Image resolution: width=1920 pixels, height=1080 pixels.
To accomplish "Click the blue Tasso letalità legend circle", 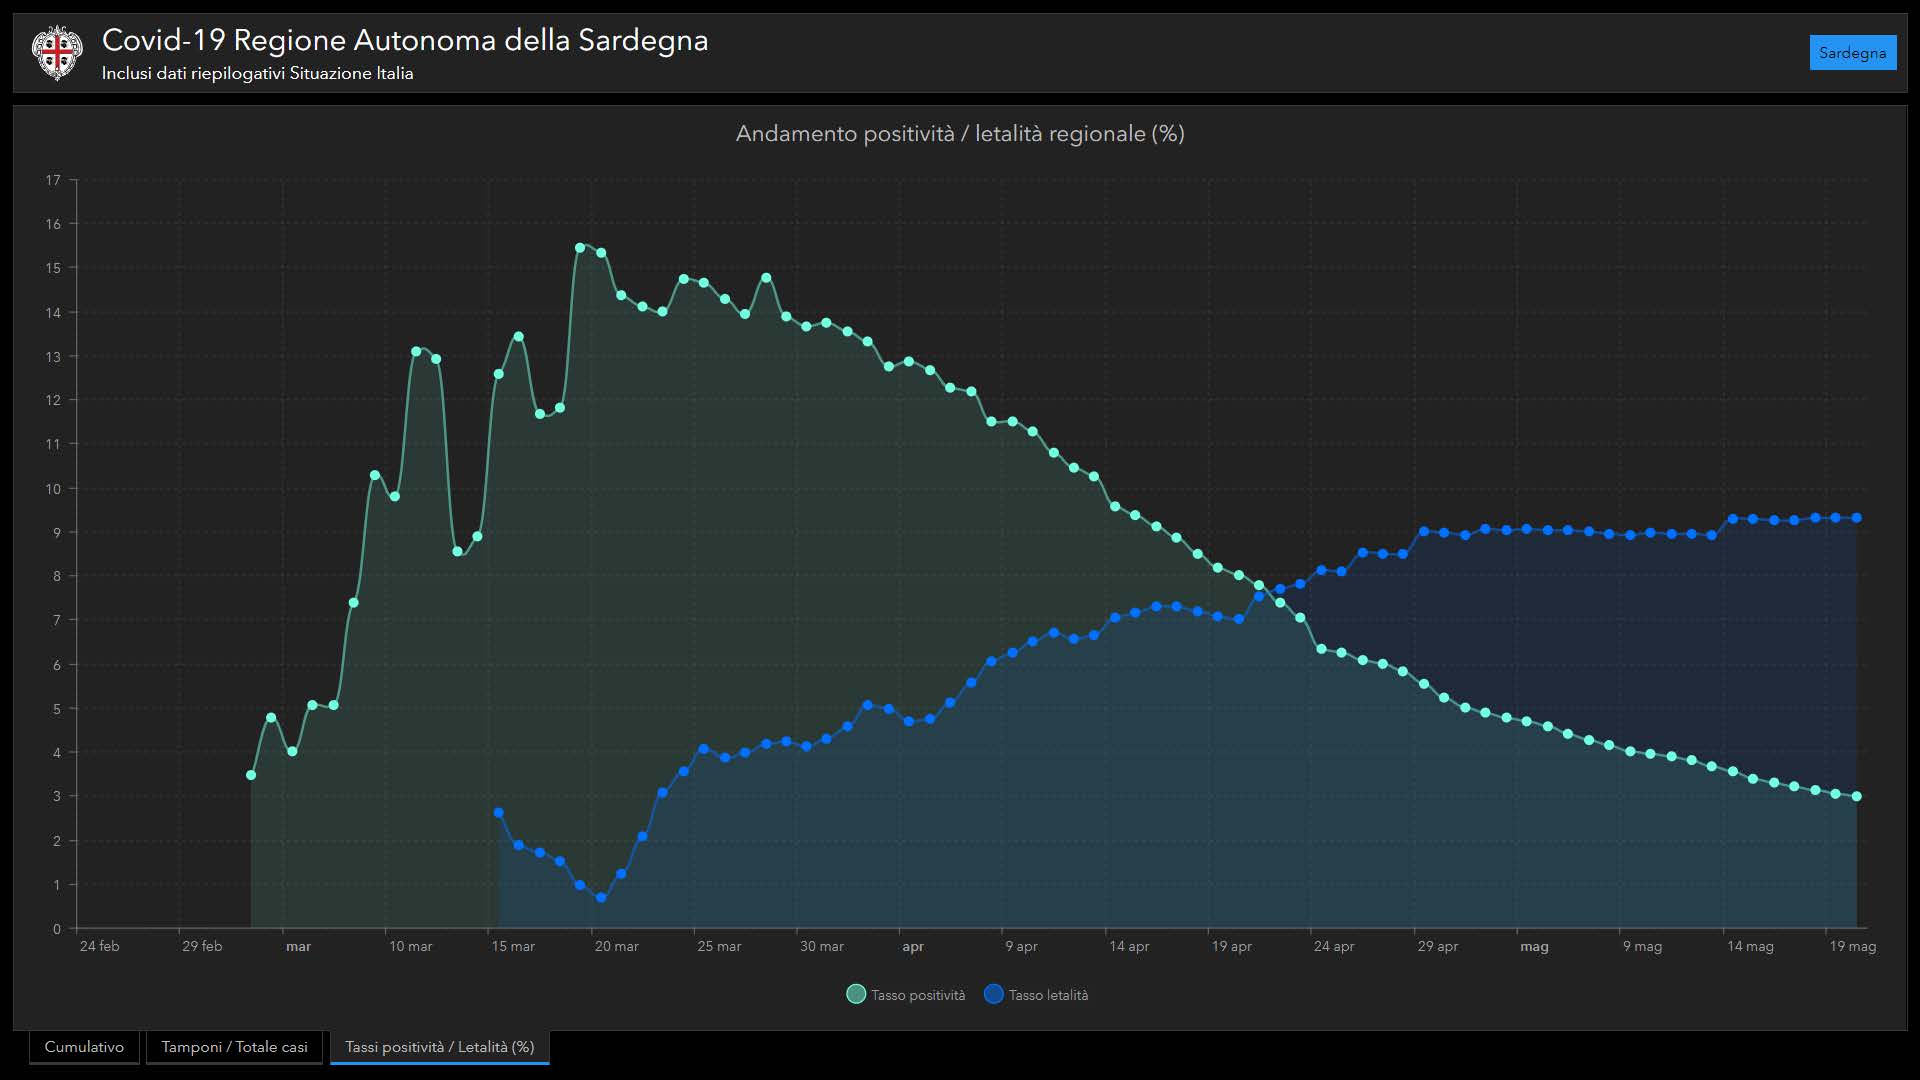I will [x=994, y=994].
